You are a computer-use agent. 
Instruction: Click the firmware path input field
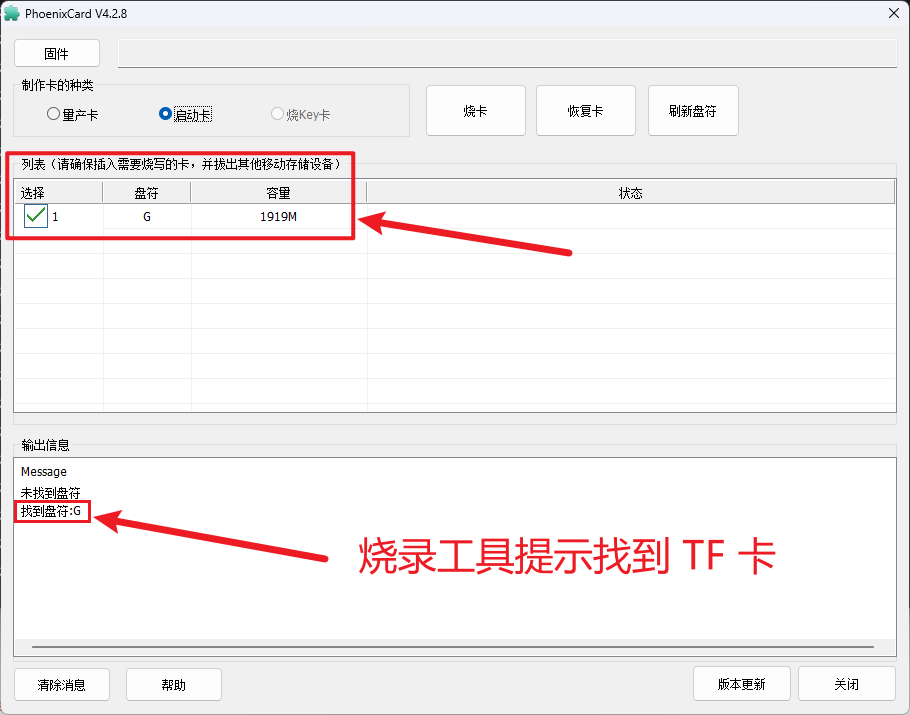(506, 54)
